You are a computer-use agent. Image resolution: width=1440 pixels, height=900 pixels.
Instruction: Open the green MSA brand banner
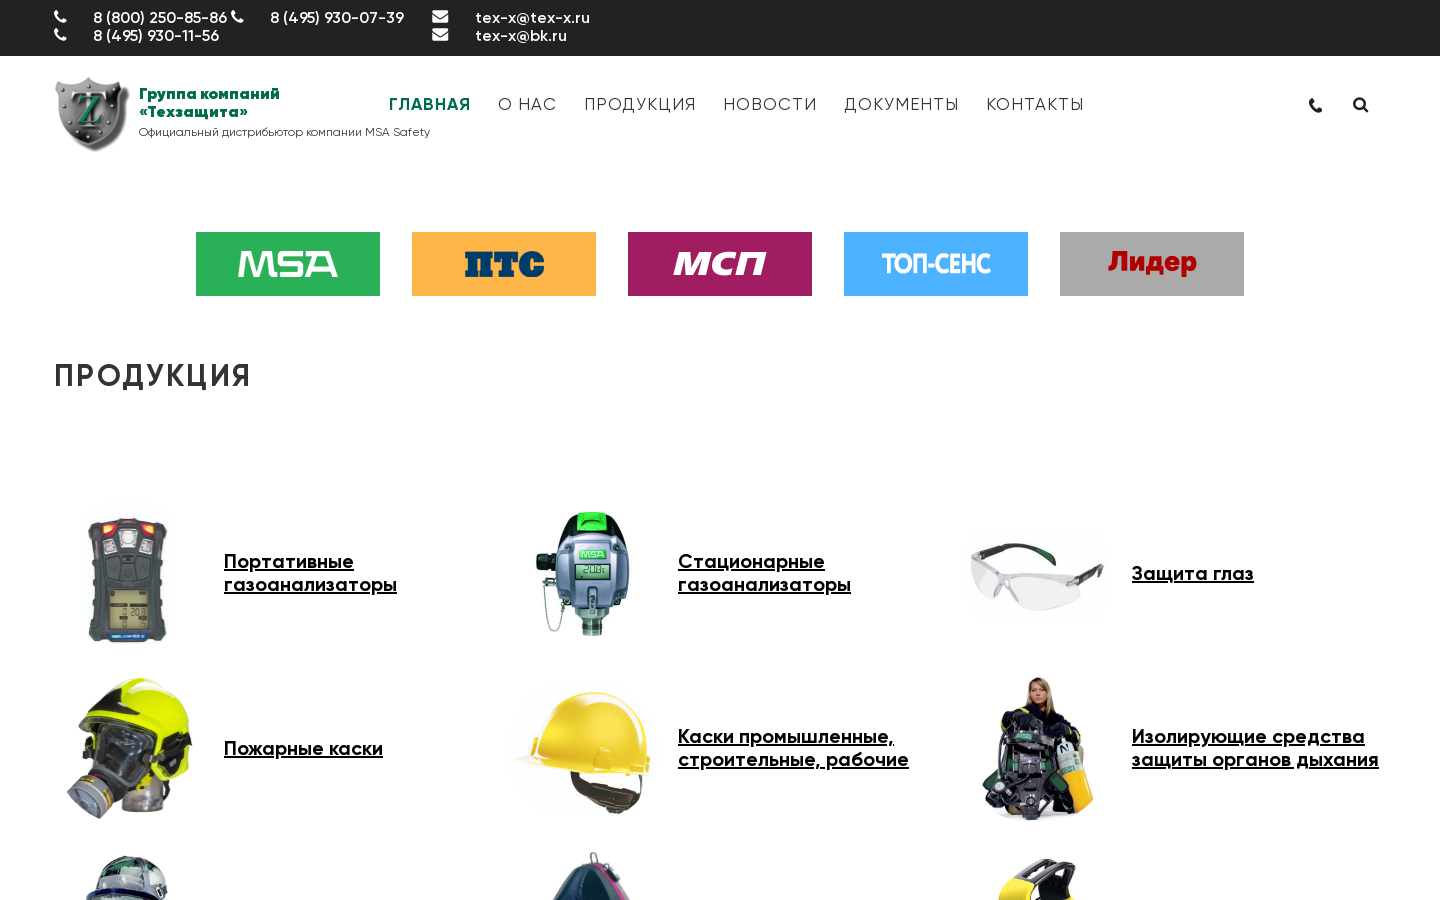point(288,264)
